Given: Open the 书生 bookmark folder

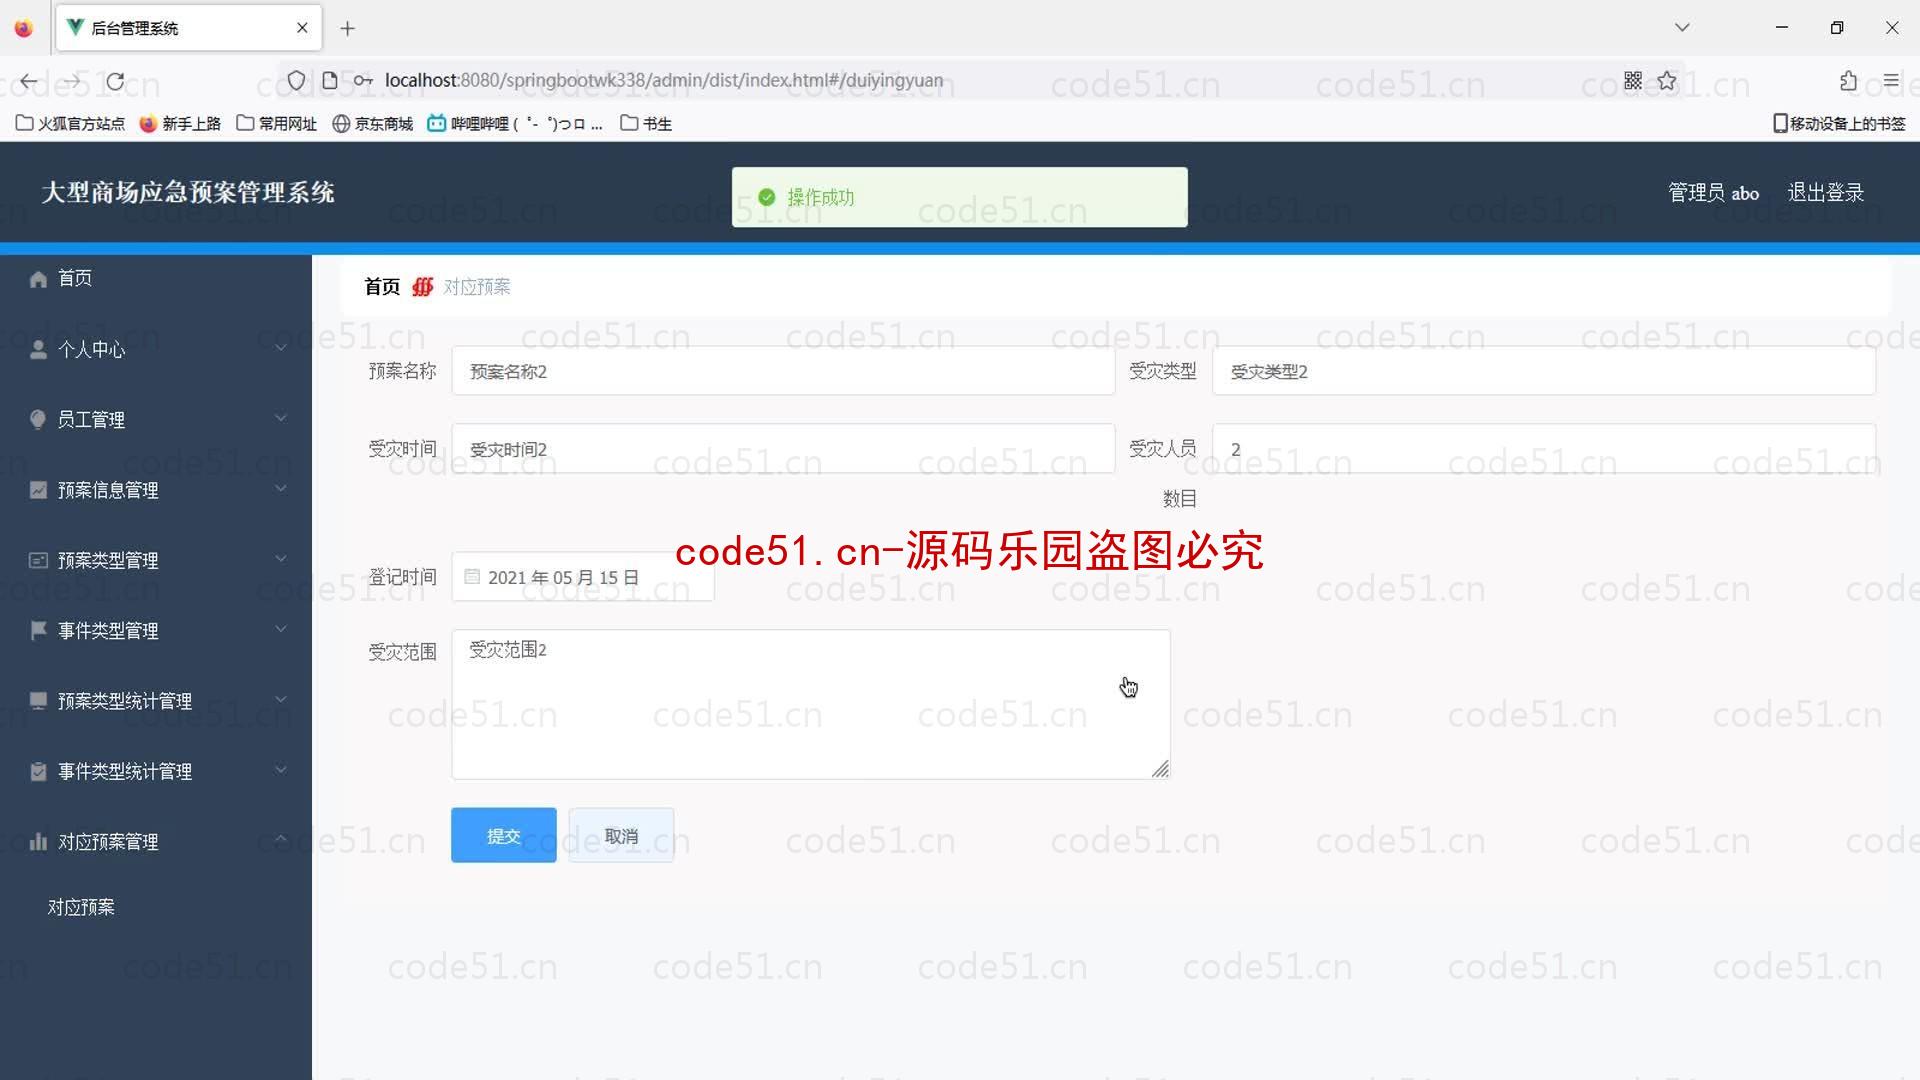Looking at the screenshot, I should click(x=646, y=123).
